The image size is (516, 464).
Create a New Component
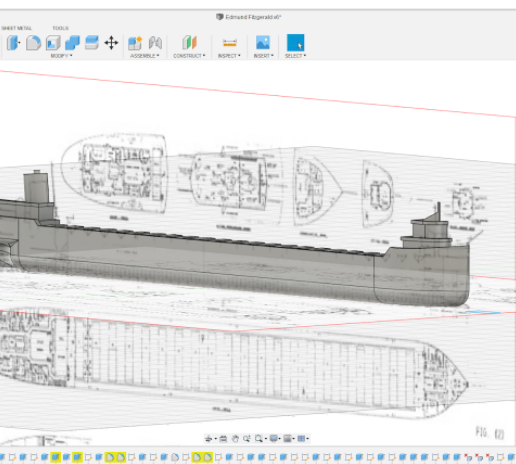point(135,43)
